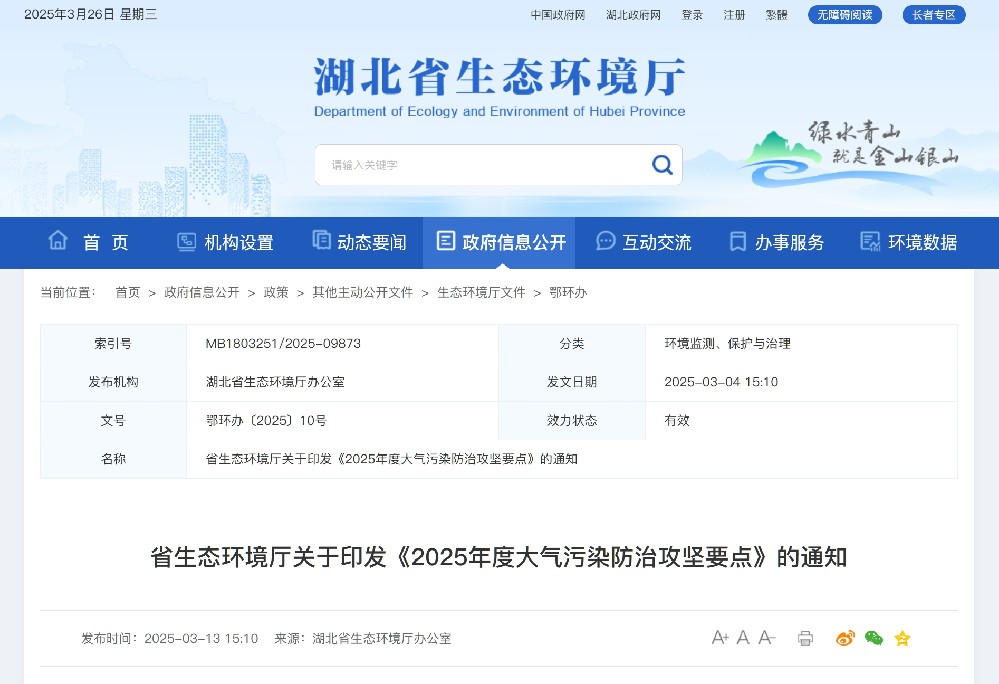Image resolution: width=999 pixels, height=684 pixels.
Task: Share article to Weibo
Action: tap(846, 638)
